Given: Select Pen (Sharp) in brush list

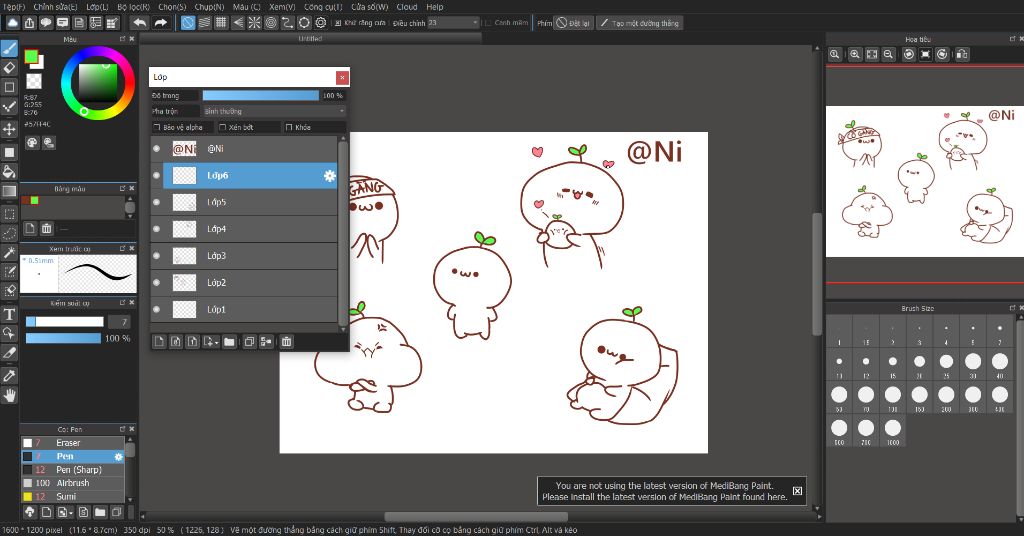Looking at the screenshot, I should click(x=72, y=470).
